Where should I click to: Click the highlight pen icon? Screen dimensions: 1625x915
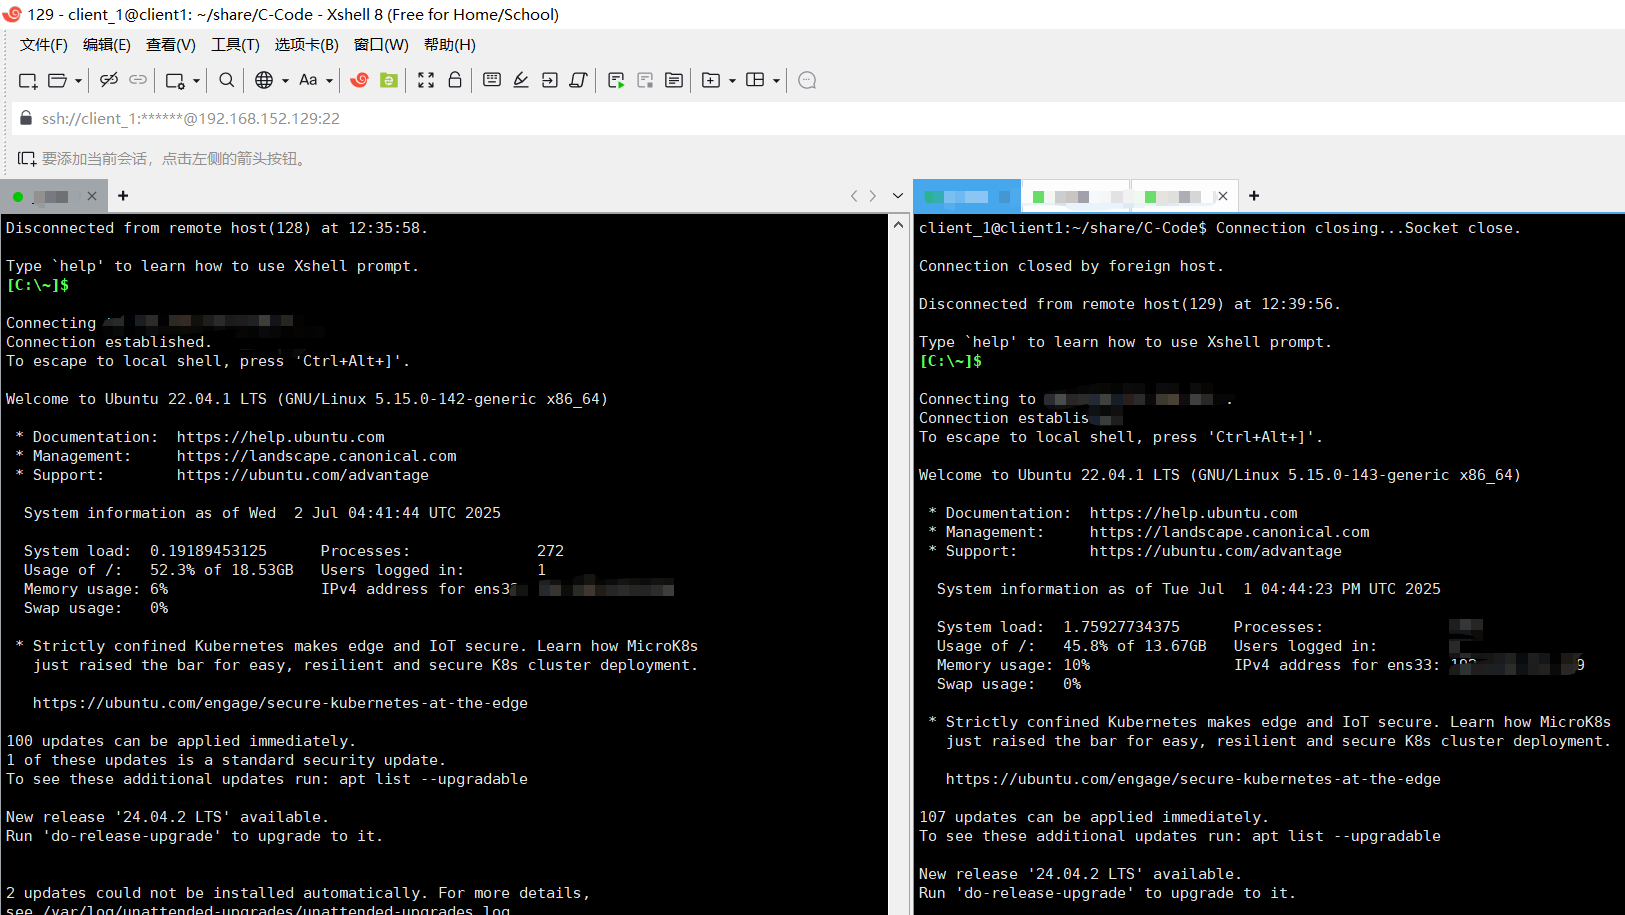pos(521,80)
